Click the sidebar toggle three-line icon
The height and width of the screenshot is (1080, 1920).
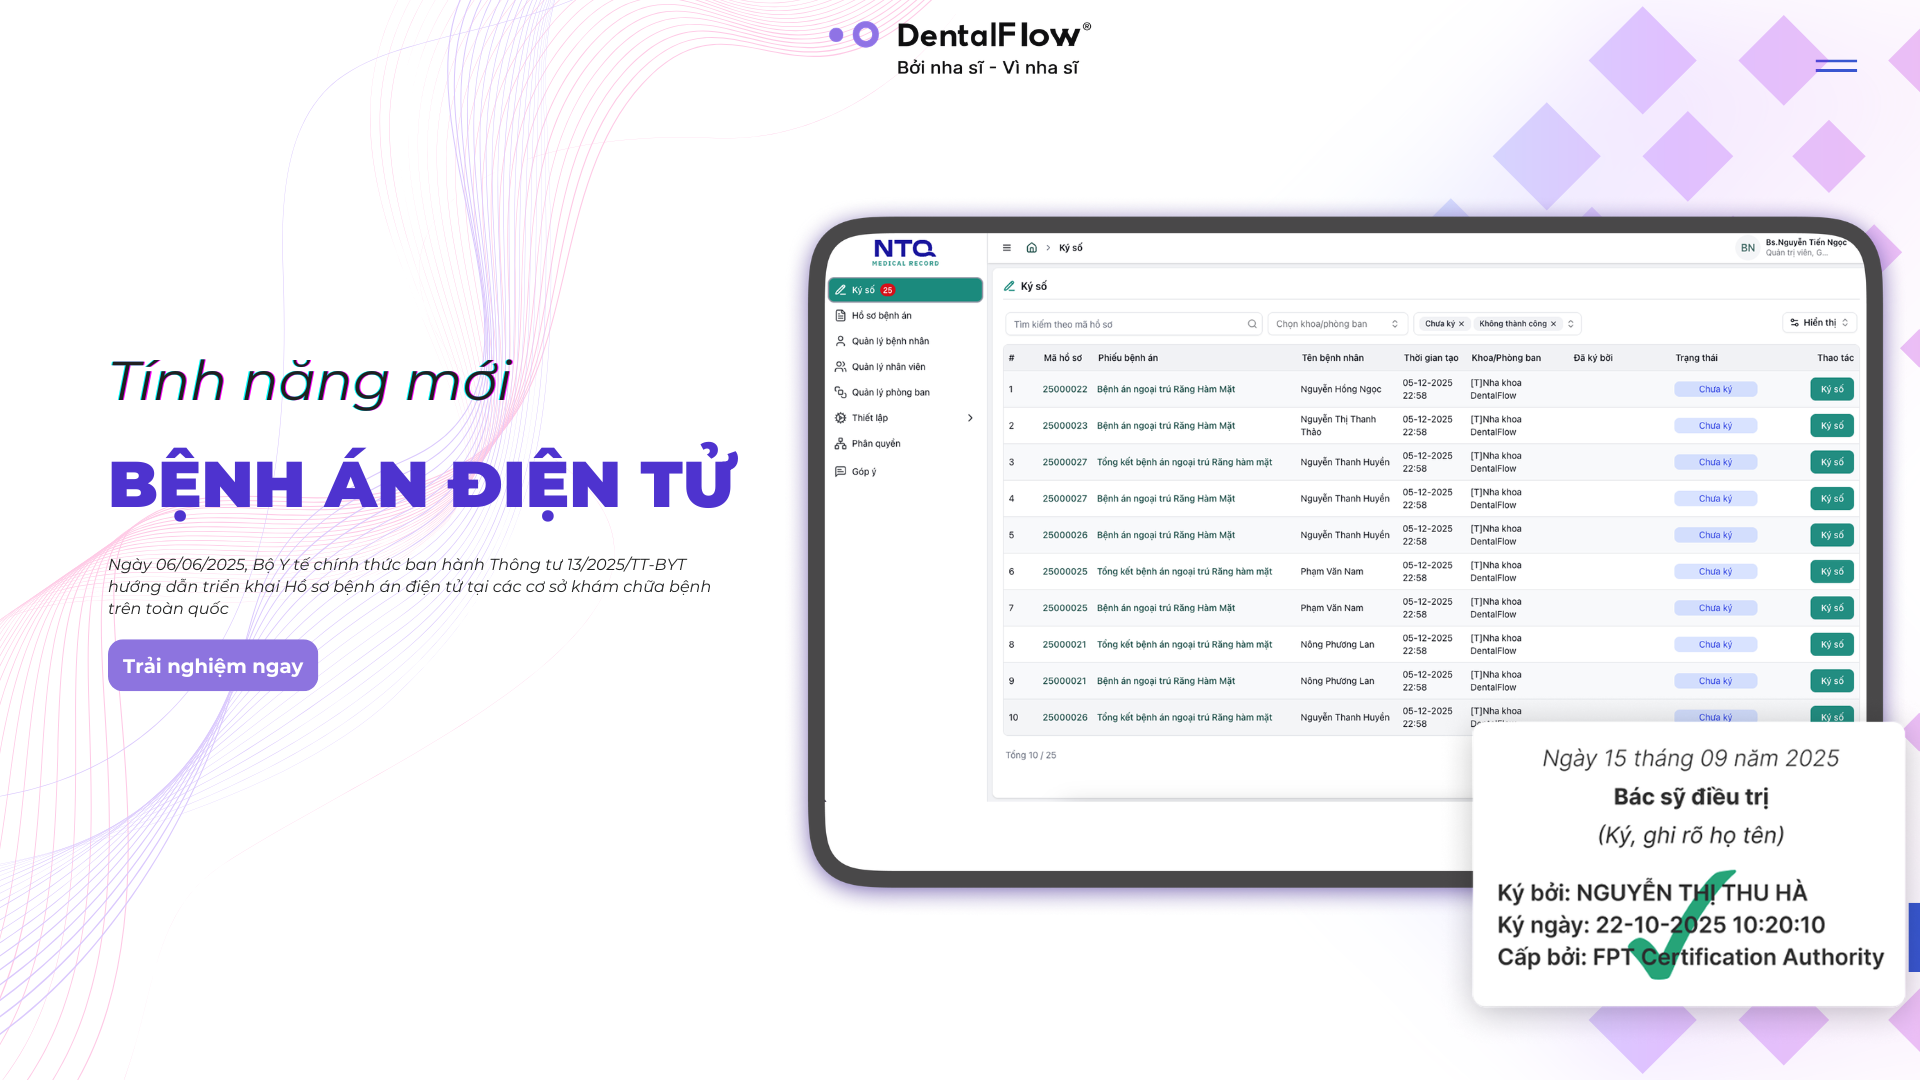(1007, 248)
